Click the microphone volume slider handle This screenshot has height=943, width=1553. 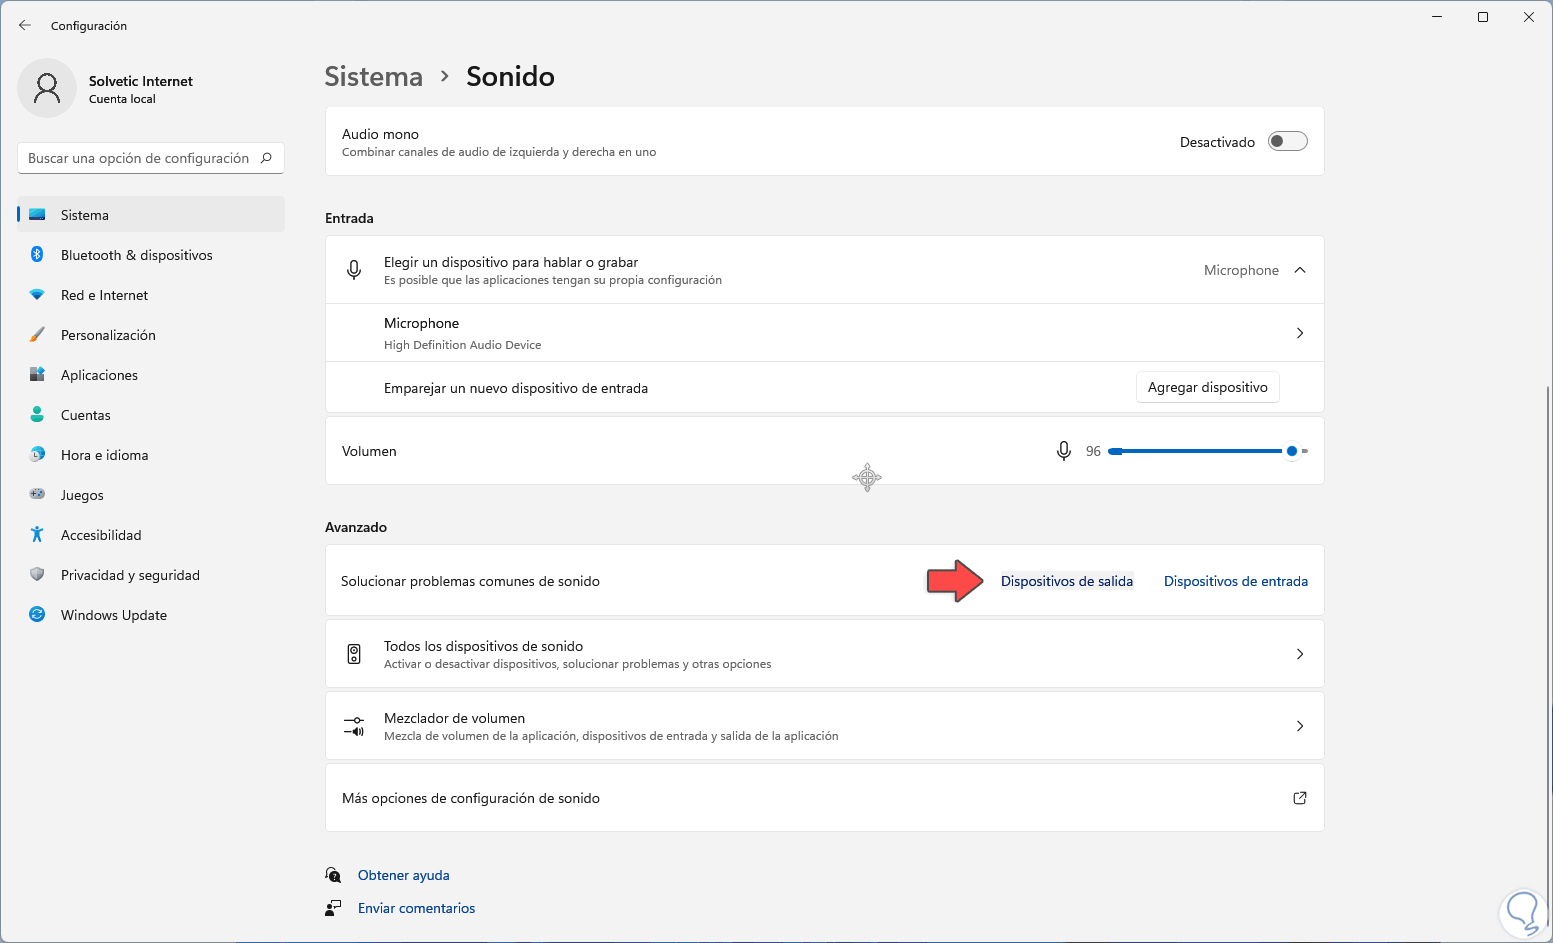1292,451
